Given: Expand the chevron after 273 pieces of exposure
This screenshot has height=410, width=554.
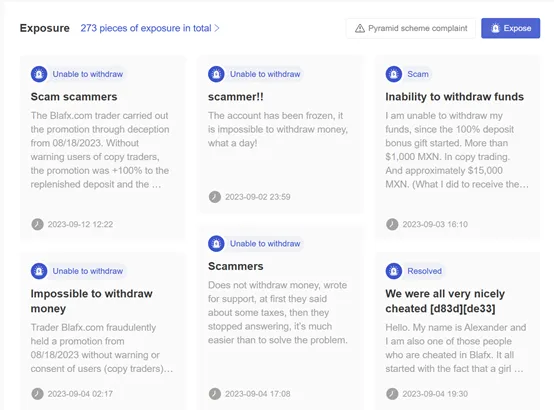Looking at the screenshot, I should (217, 28).
